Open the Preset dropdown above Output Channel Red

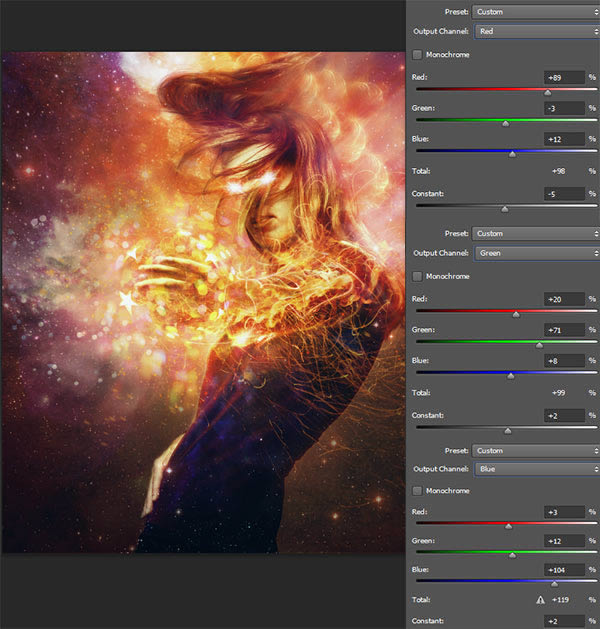coord(536,12)
